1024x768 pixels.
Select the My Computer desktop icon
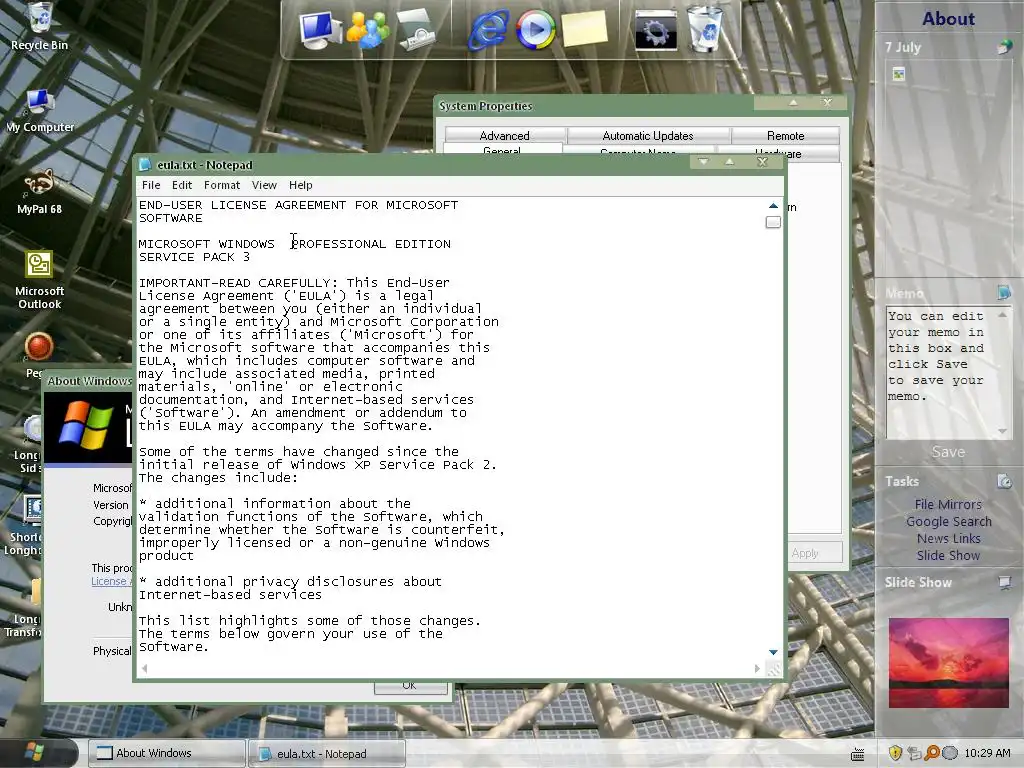click(x=39, y=110)
